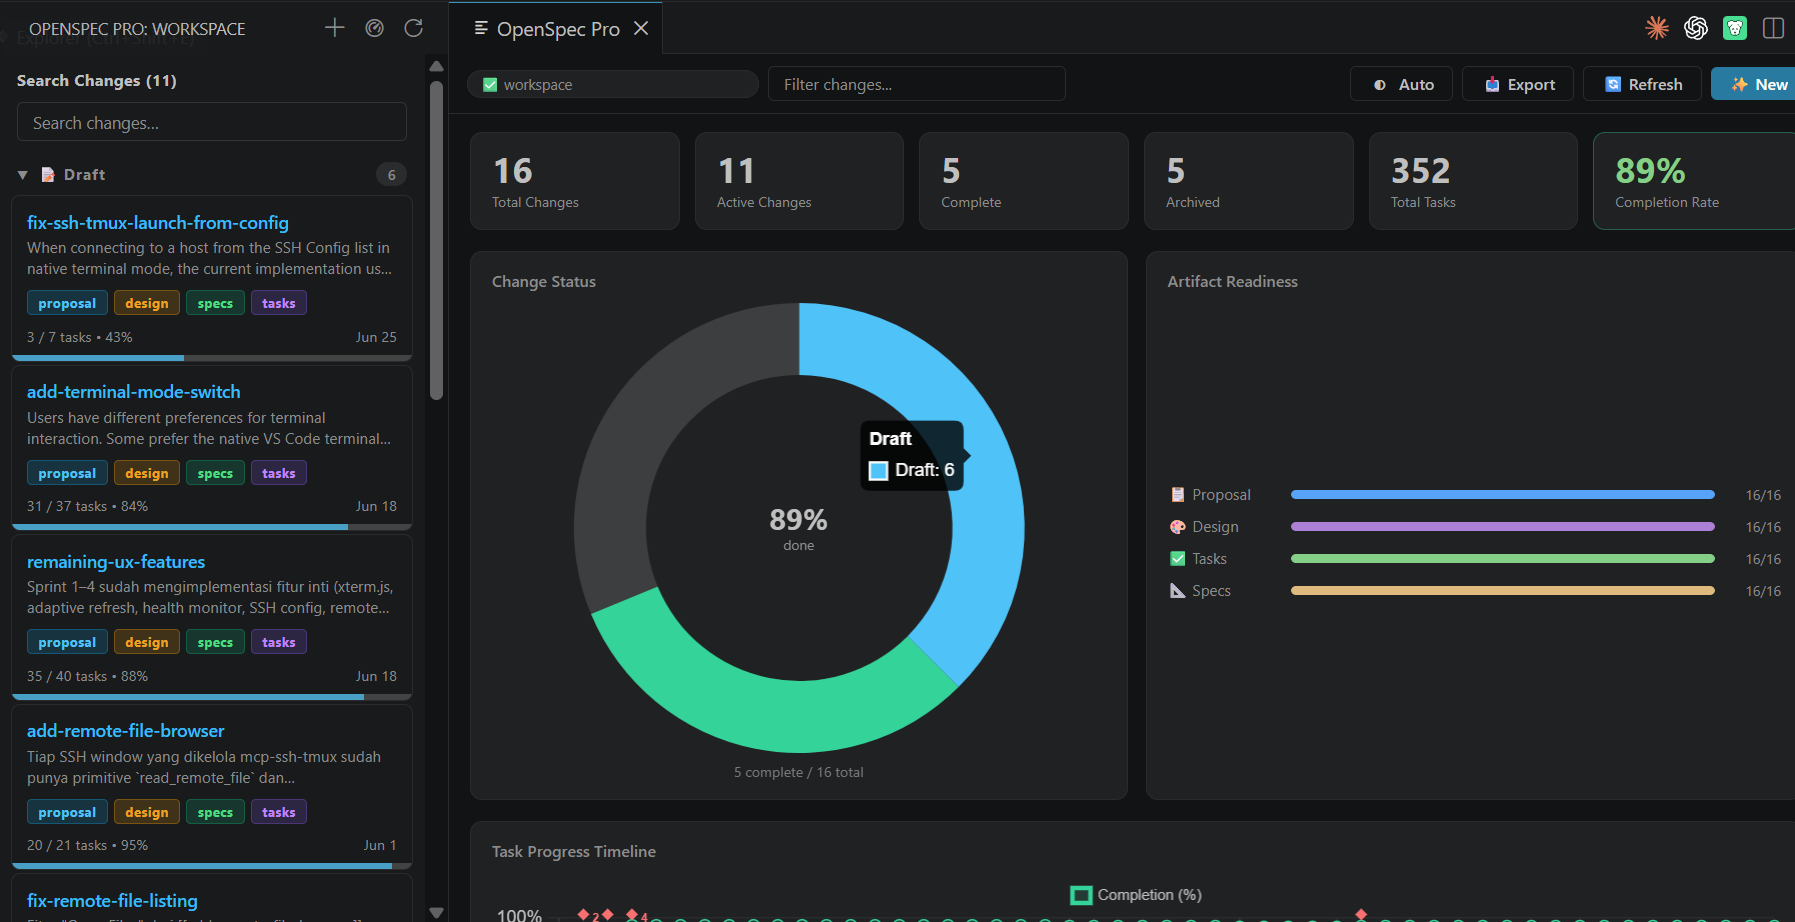Open the ChatGPT knot icon
The height and width of the screenshot is (922, 1795).
1696,28
